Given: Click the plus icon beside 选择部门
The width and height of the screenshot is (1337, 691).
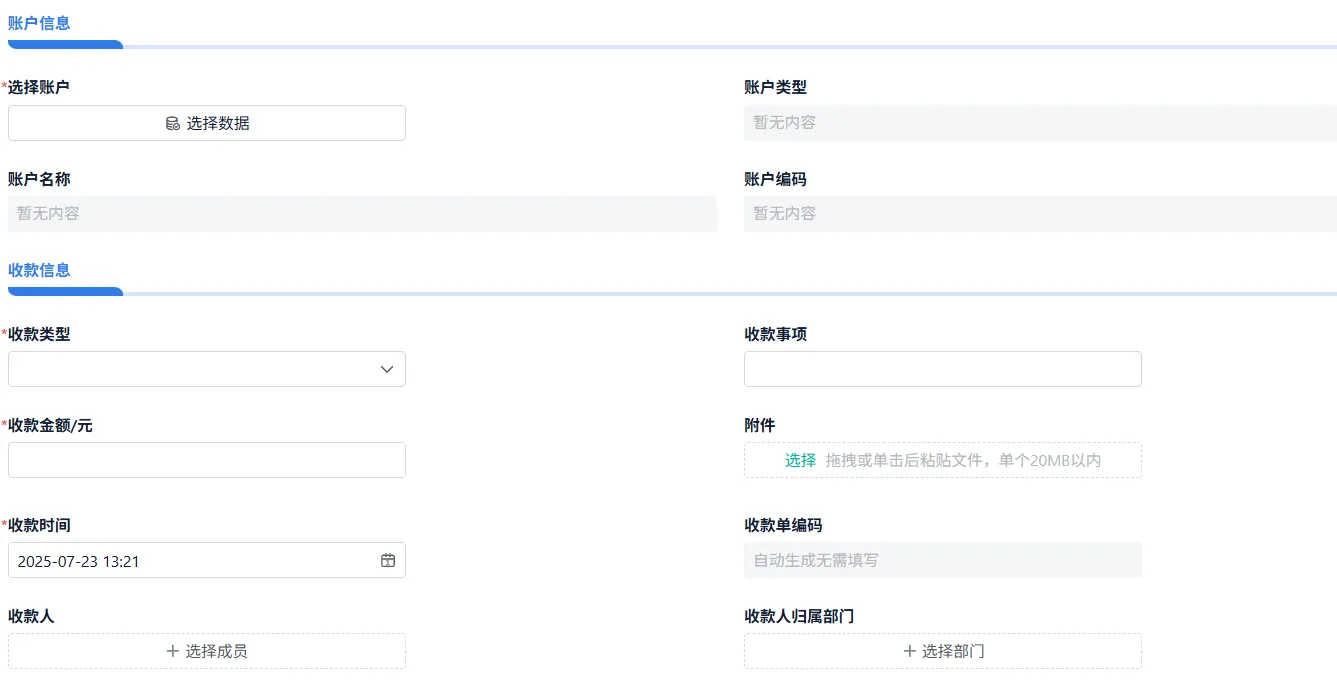Looking at the screenshot, I should click(x=909, y=651).
